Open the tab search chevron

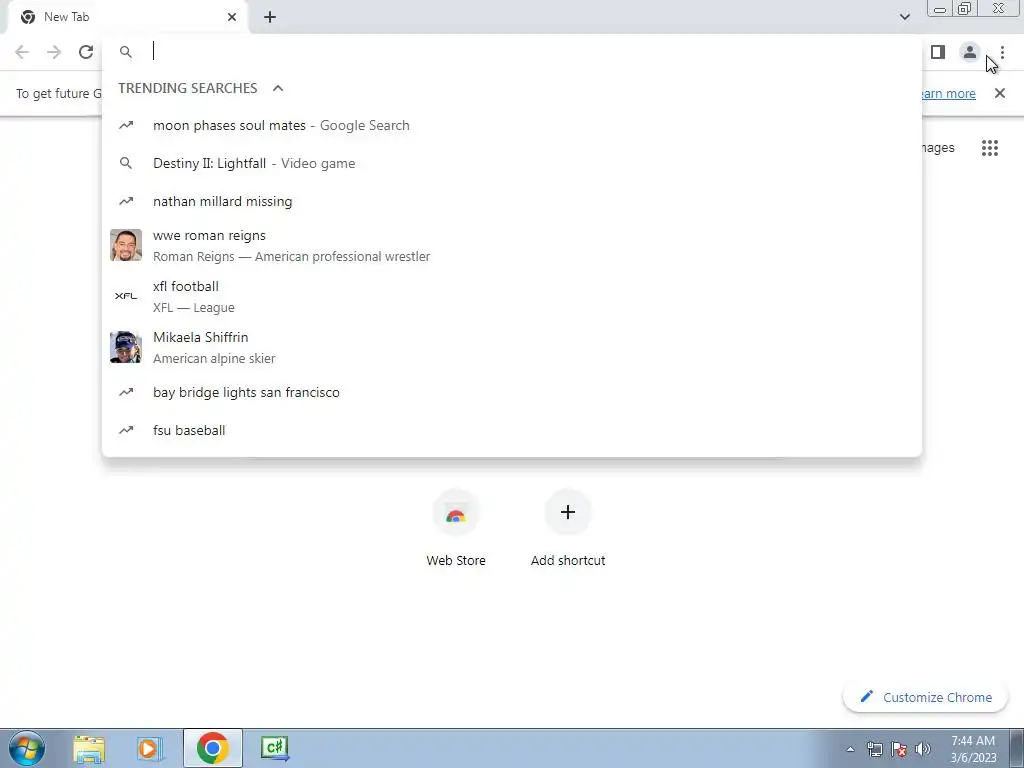tap(904, 17)
